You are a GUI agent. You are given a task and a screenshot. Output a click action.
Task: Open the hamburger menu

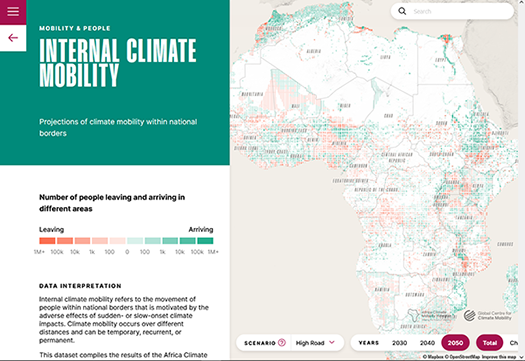click(13, 12)
